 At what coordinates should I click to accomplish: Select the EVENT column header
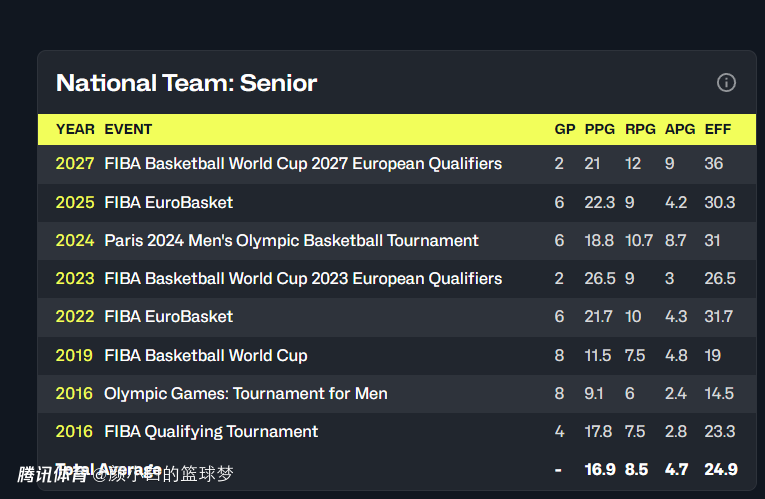click(128, 129)
